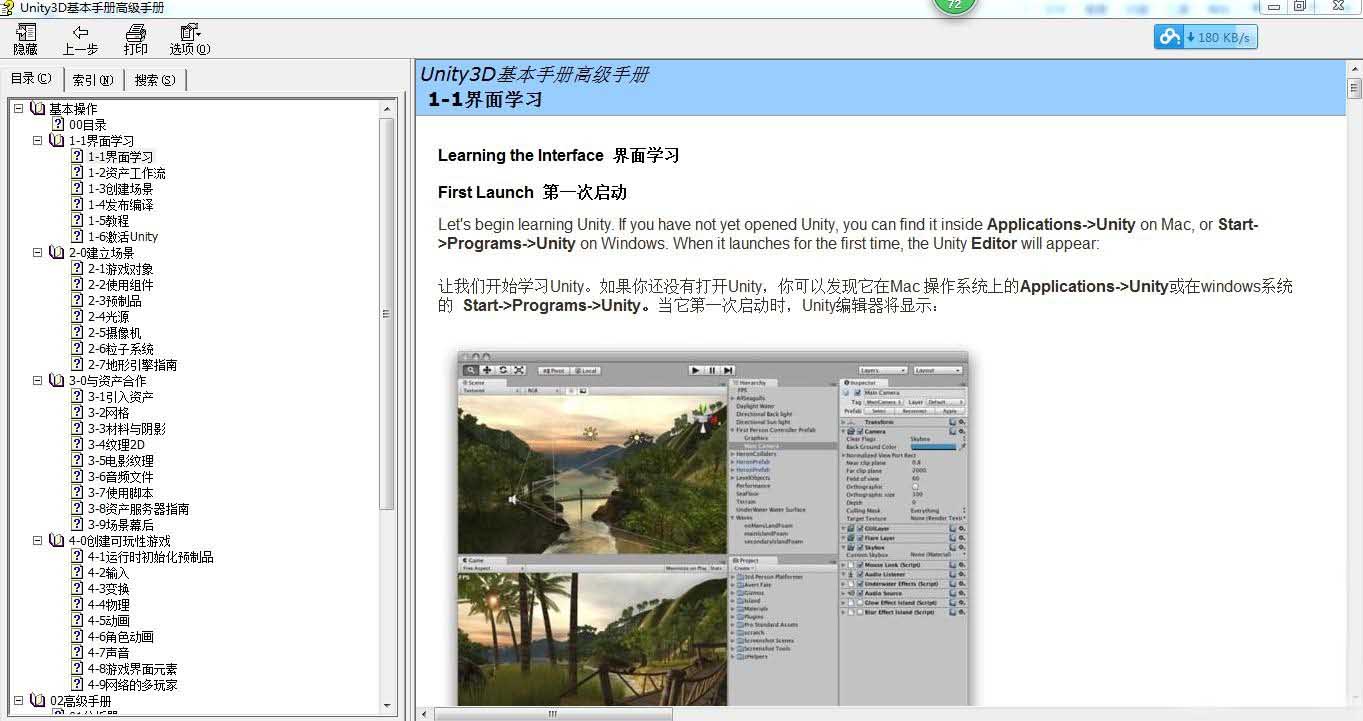The width and height of the screenshot is (1363, 721).
Task: Click the book icon beside 3-0与资产合作
Action: coord(57,380)
